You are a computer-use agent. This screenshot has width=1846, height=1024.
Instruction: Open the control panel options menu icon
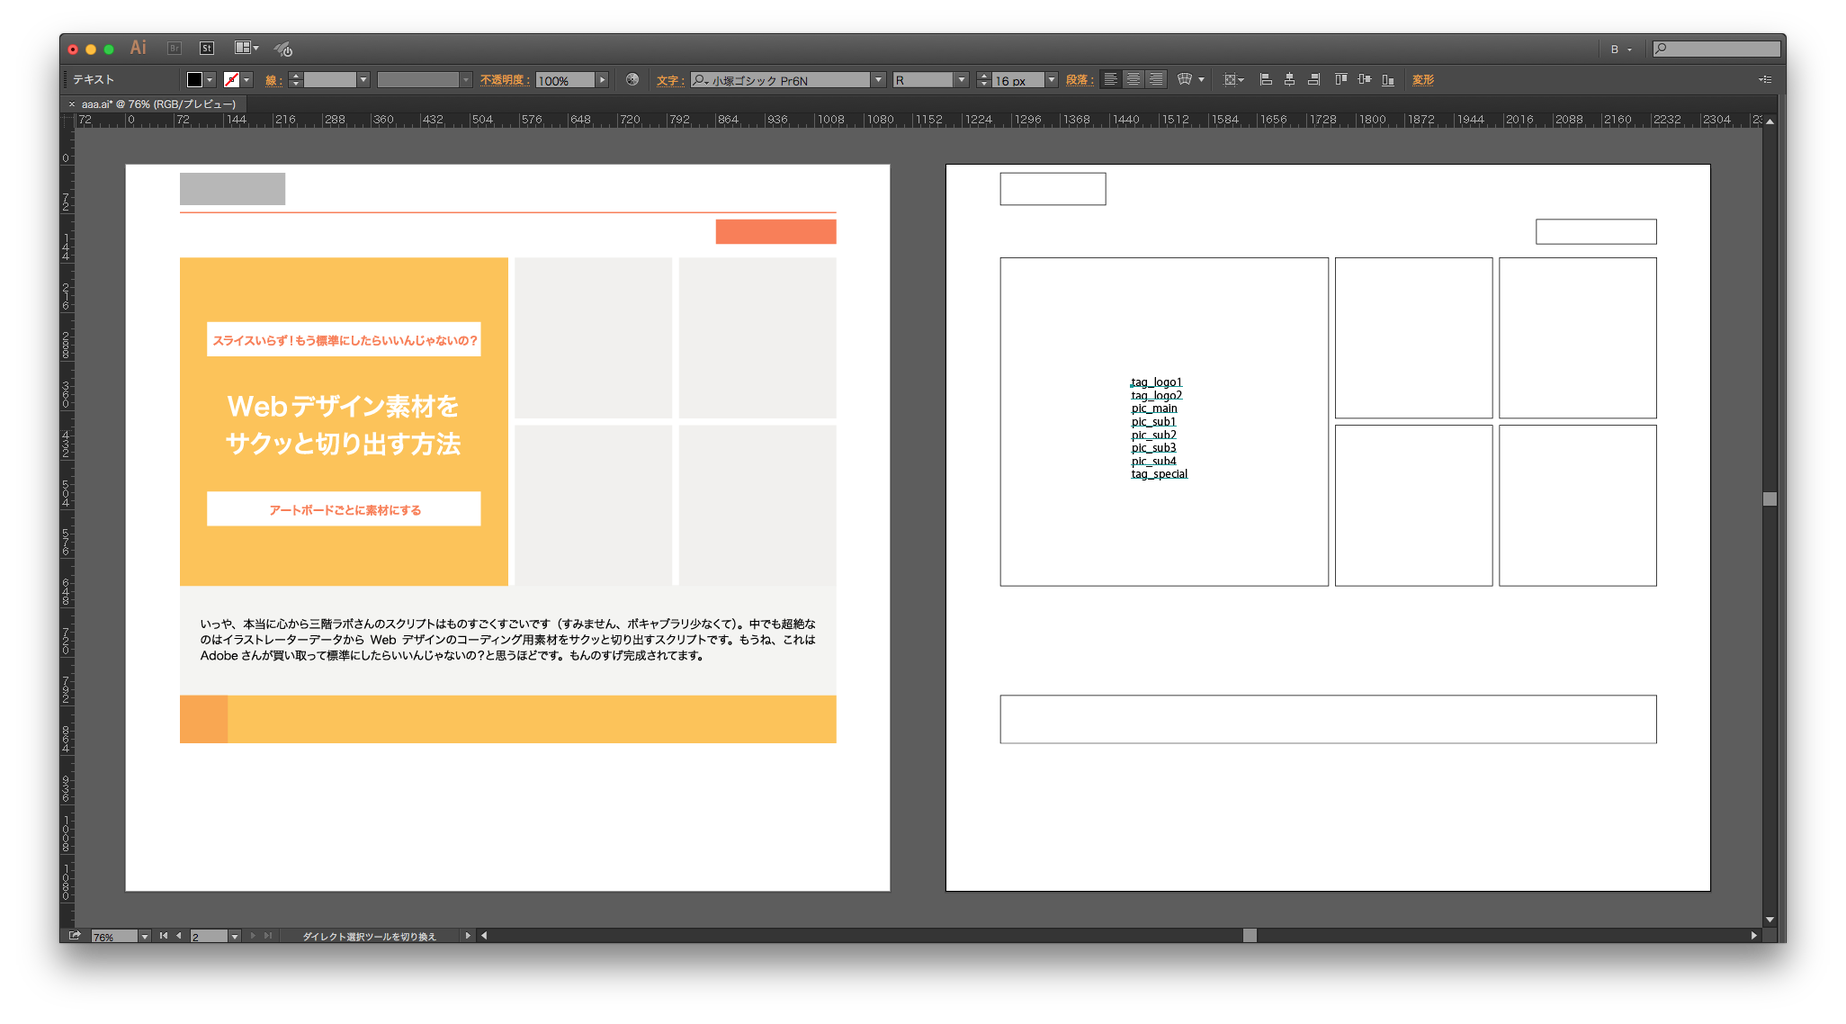click(1765, 80)
